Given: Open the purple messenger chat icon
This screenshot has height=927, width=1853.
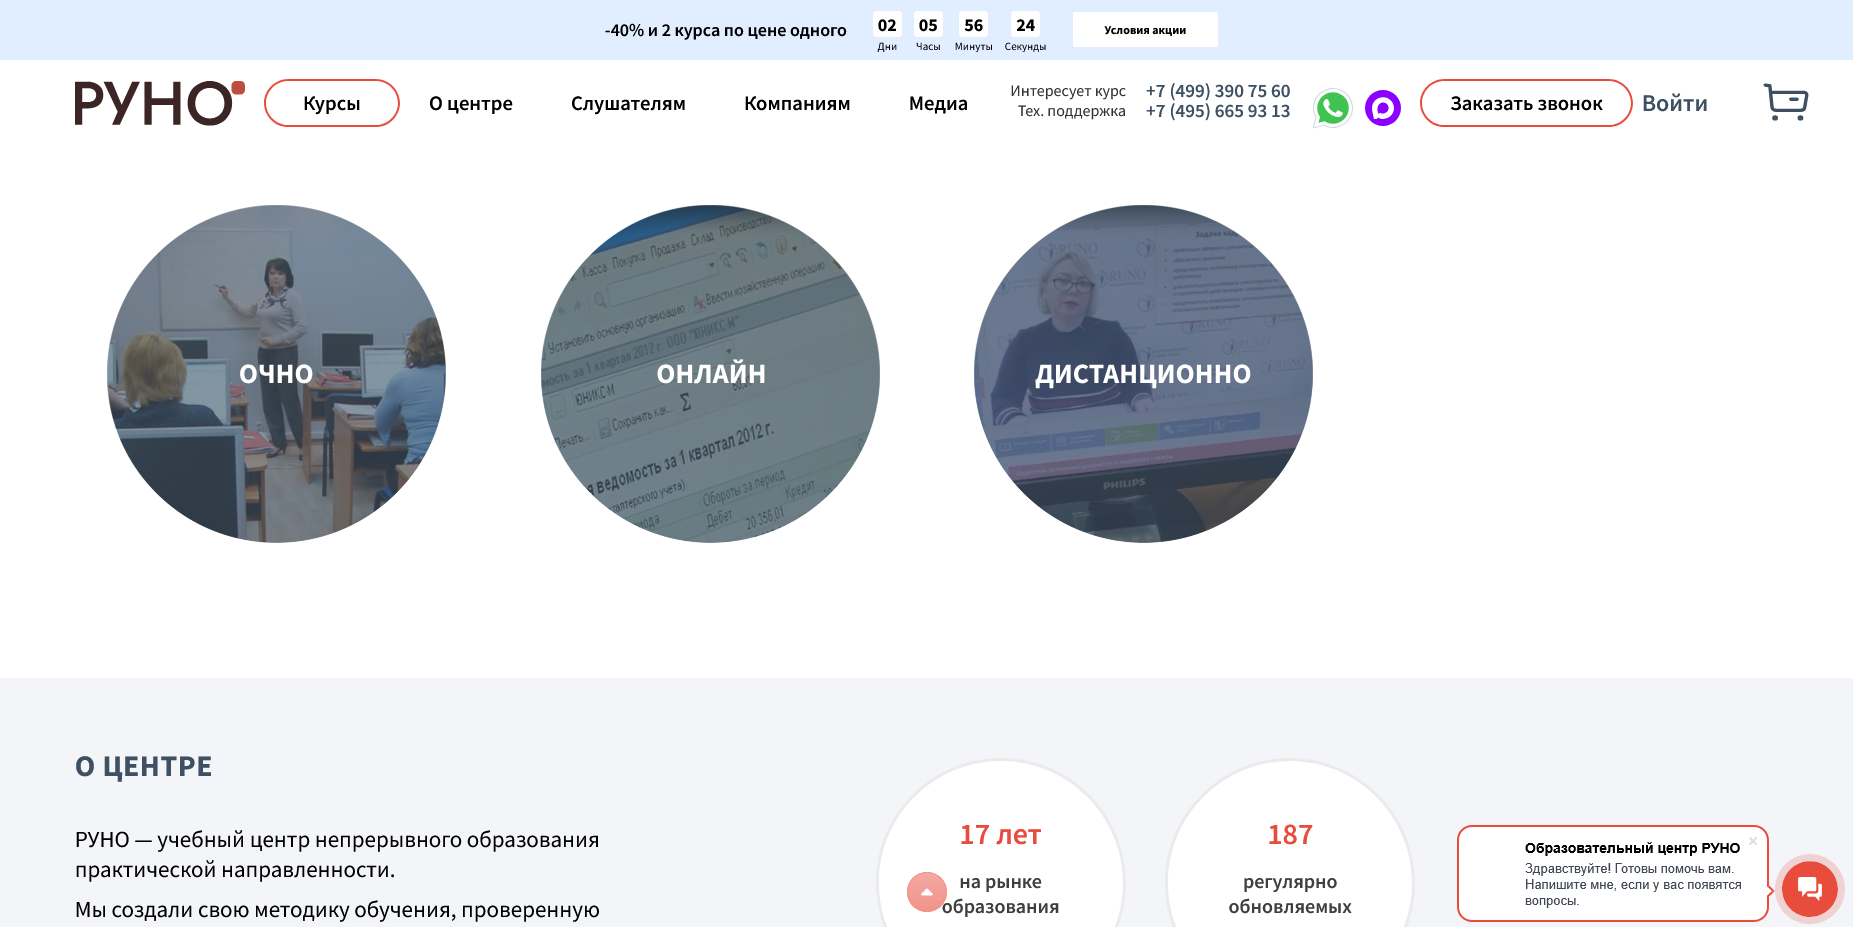Looking at the screenshot, I should point(1383,107).
